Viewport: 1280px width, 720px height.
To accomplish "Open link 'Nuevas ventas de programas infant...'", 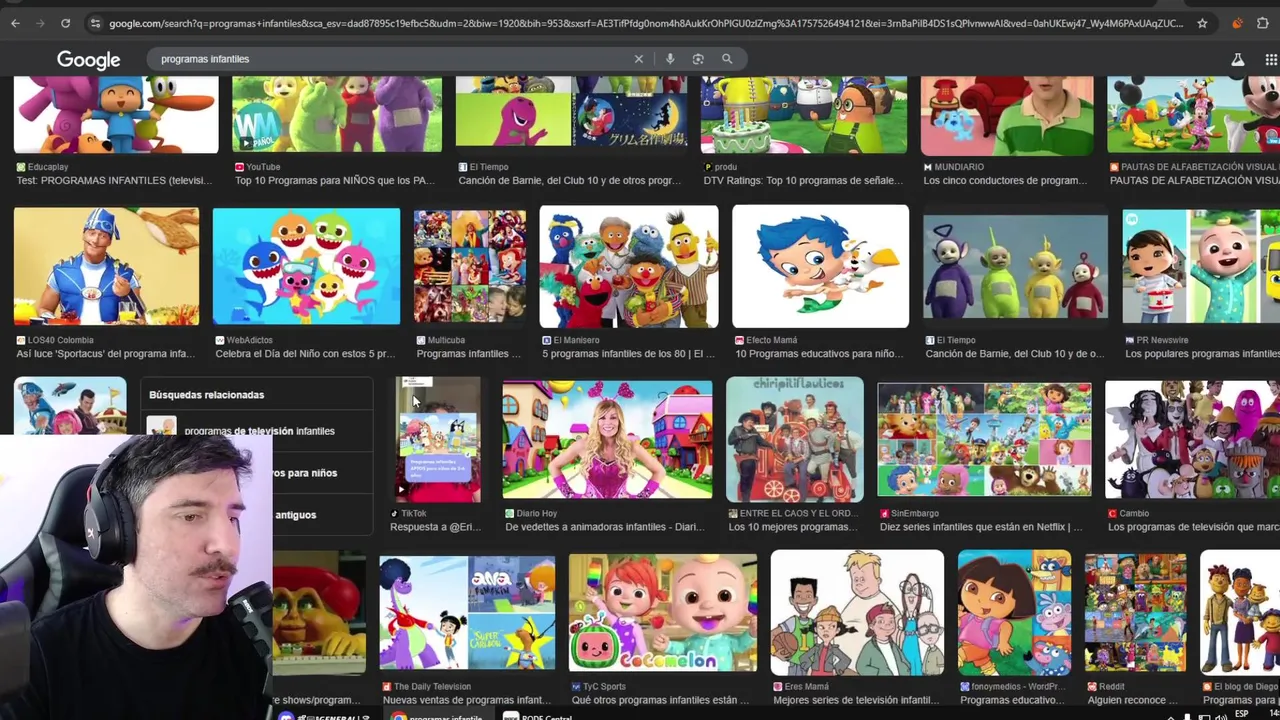I will pyautogui.click(x=466, y=700).
